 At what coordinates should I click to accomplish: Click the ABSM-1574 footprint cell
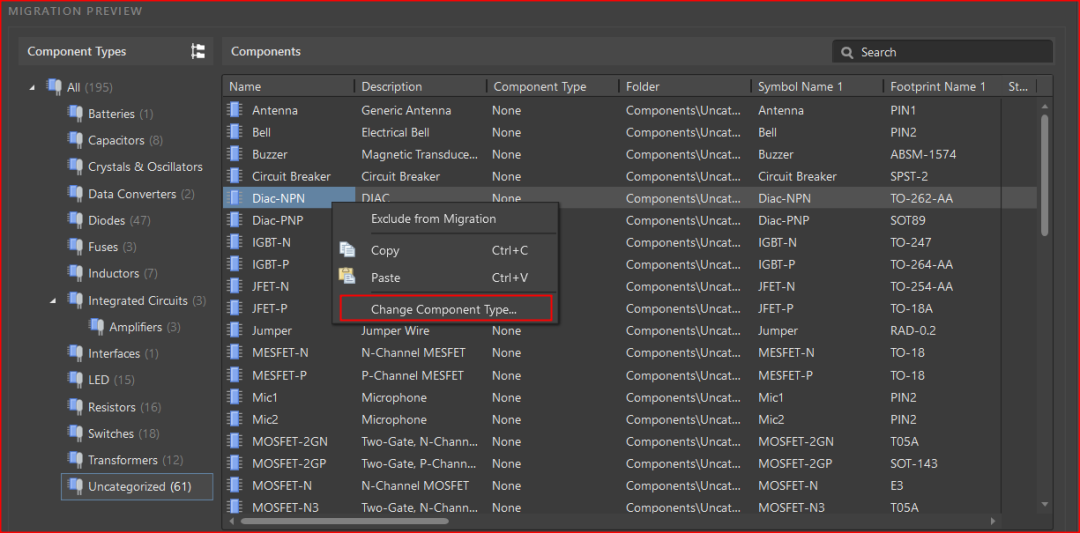coord(923,154)
